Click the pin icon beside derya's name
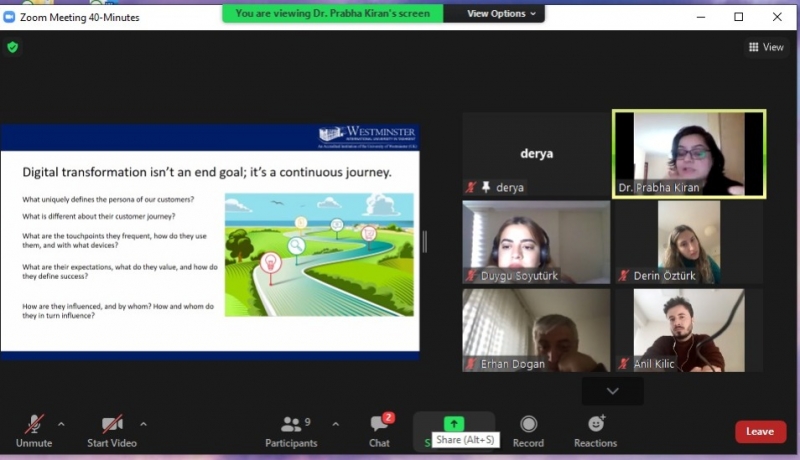Screen dimensions: 800x460 pyautogui.click(x=487, y=187)
